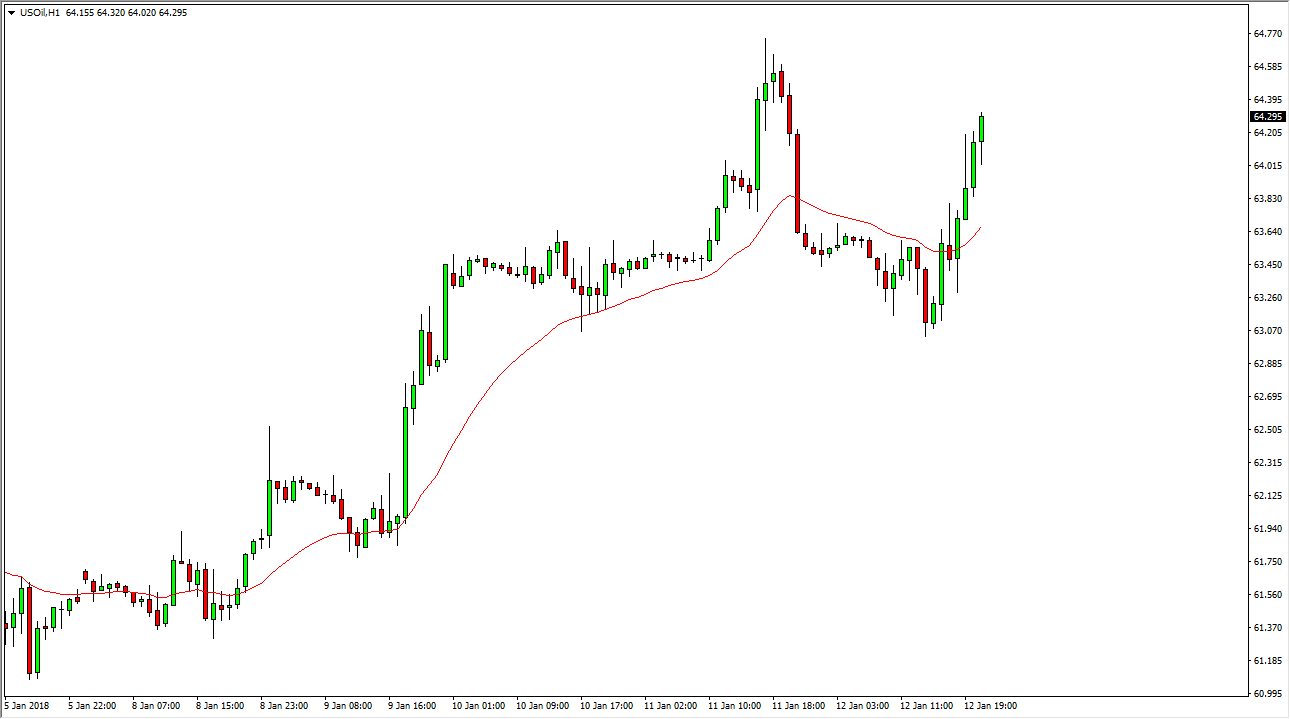
Task: Select the red moving average peak
Action: click(x=791, y=196)
